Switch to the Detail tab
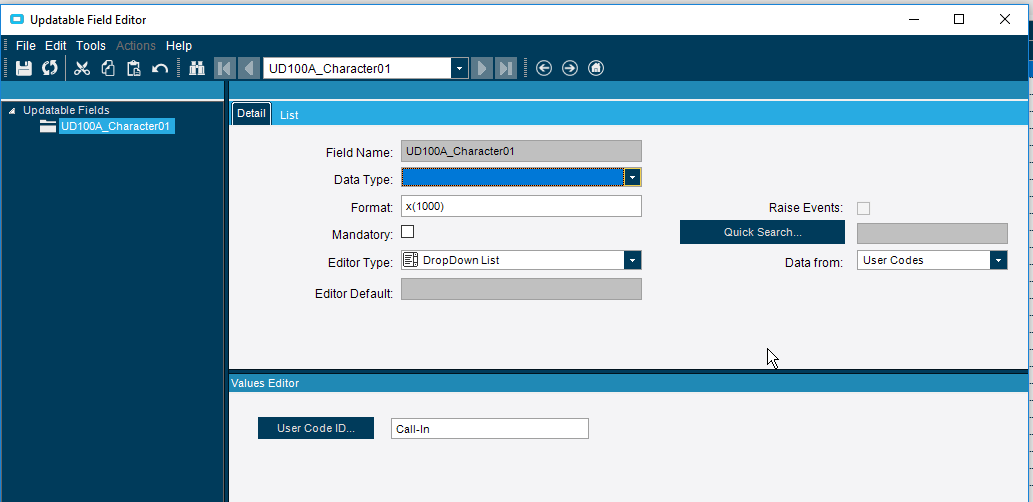Screen dimensions: 1033x502 point(251,113)
